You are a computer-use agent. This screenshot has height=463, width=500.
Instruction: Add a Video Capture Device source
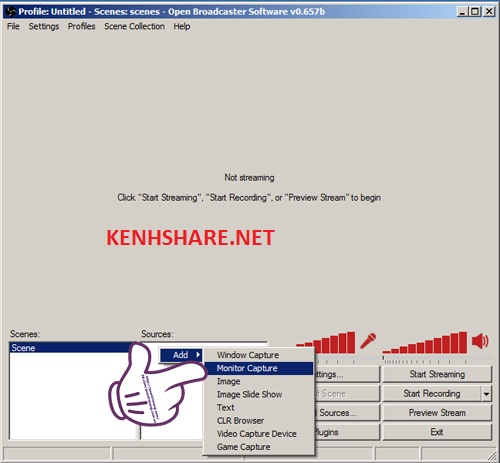tap(259, 434)
